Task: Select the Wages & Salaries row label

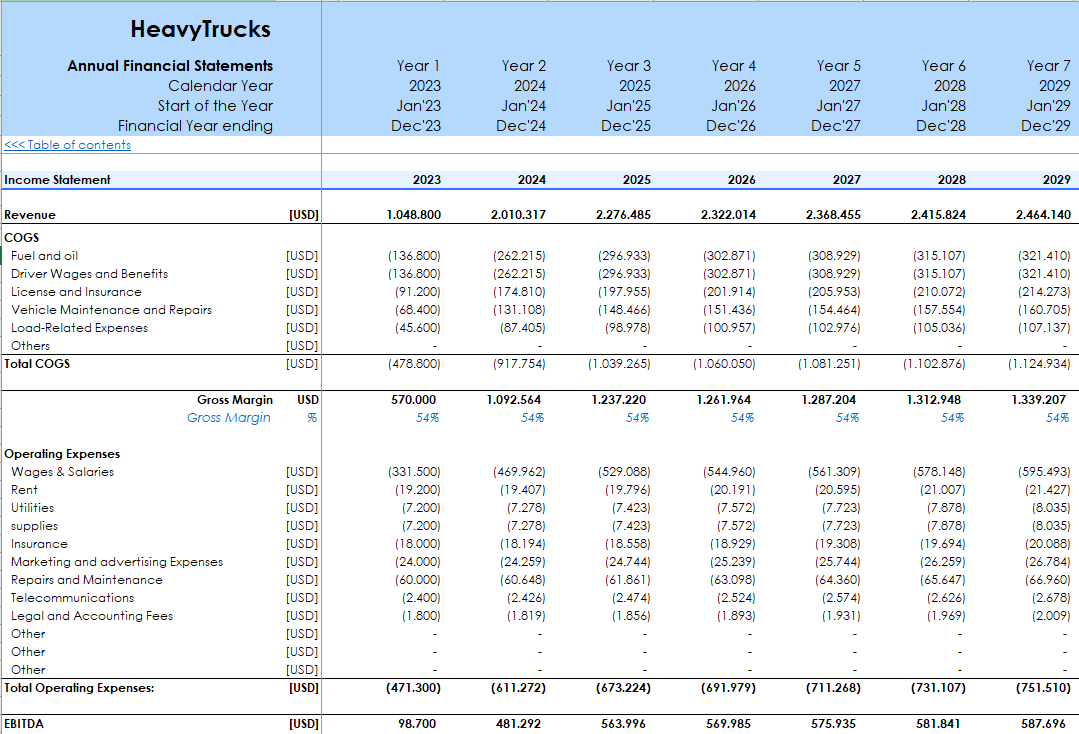Action: pos(62,472)
